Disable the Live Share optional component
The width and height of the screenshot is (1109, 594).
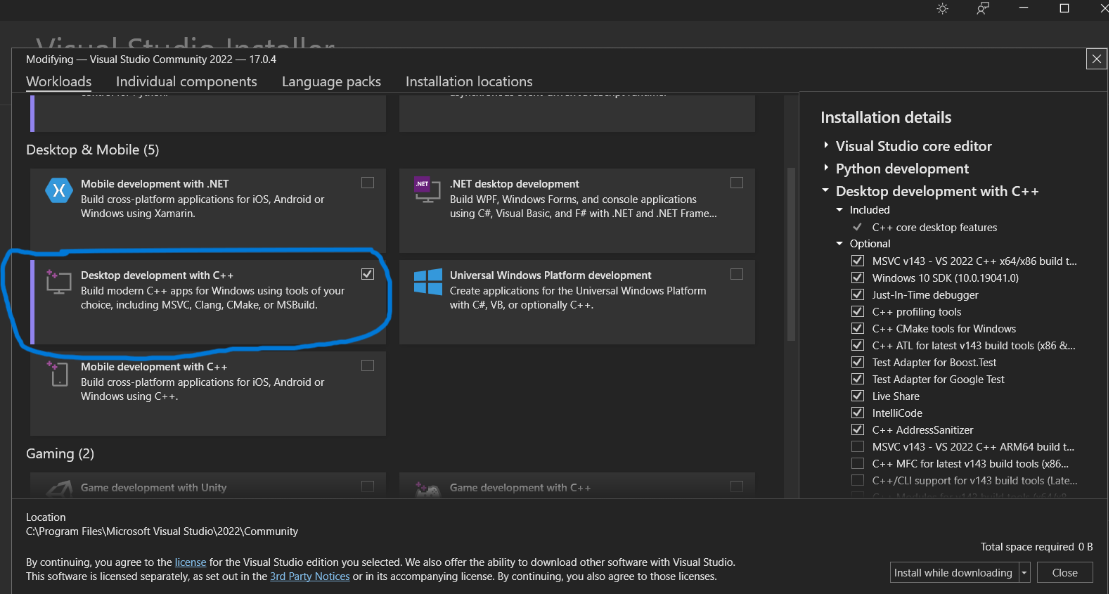coord(857,396)
